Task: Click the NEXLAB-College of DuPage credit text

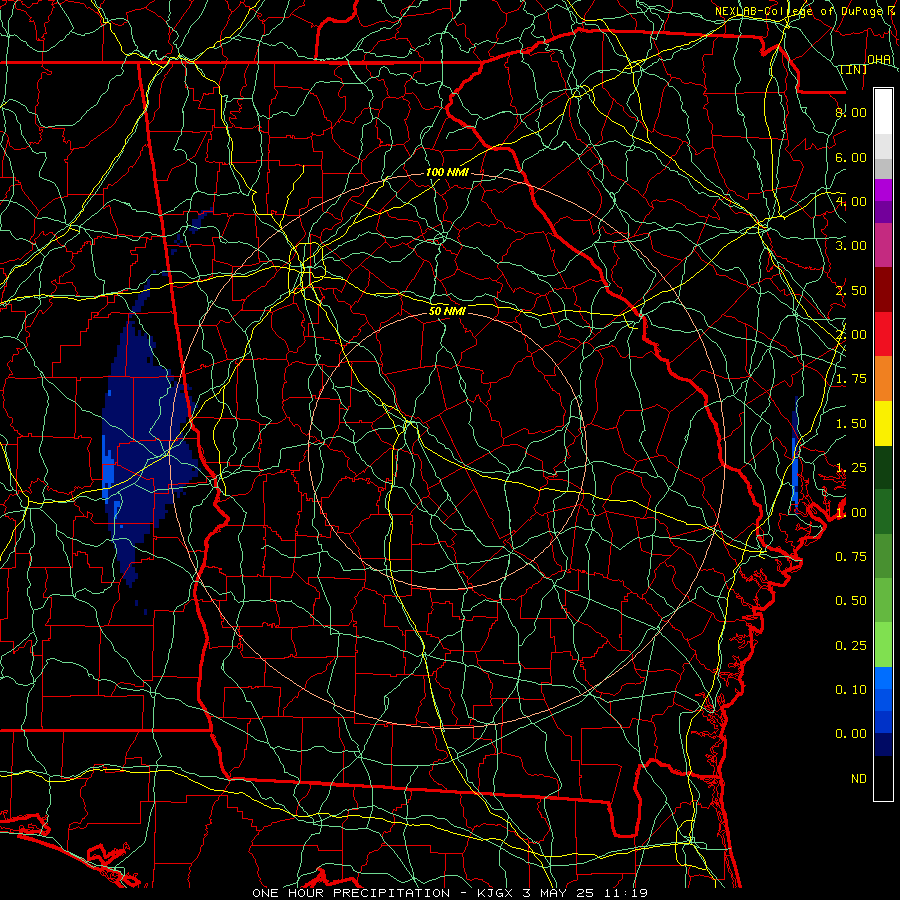Action: 798,11
